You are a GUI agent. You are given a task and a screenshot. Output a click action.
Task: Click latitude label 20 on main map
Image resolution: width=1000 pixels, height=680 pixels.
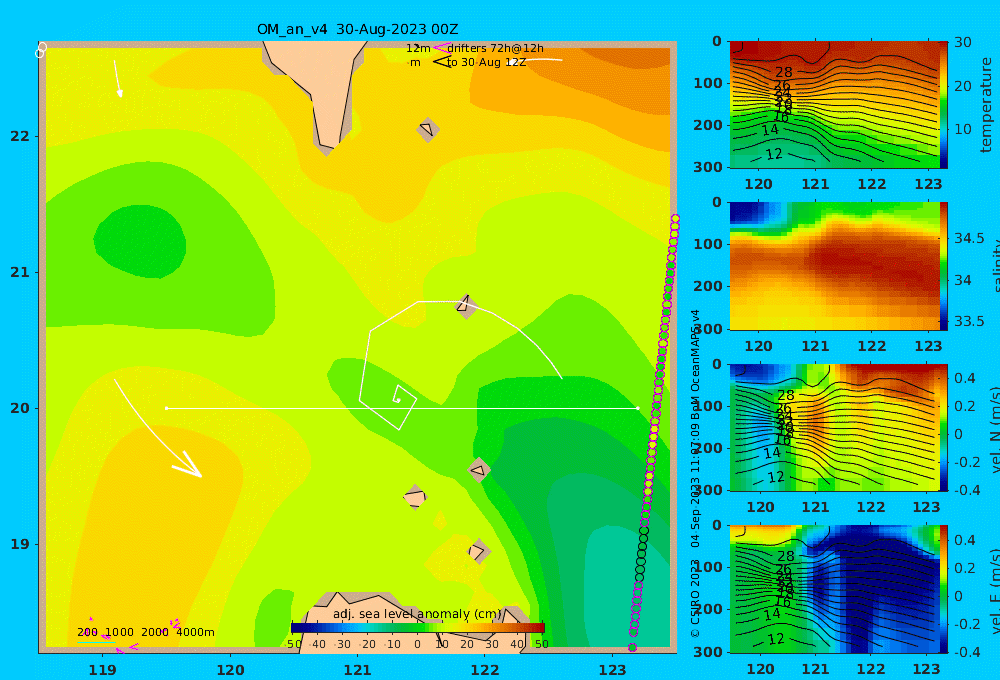[20, 408]
